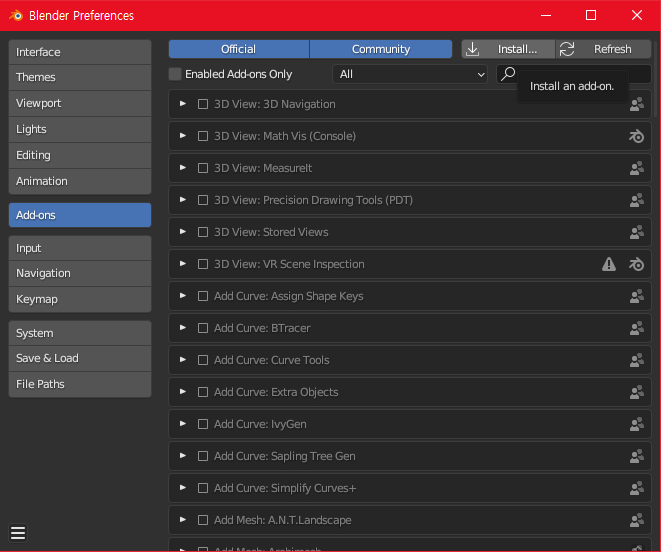Image resolution: width=661 pixels, height=552 pixels.
Task: Enable VR Scene Inspection checkbox
Action: (203, 264)
